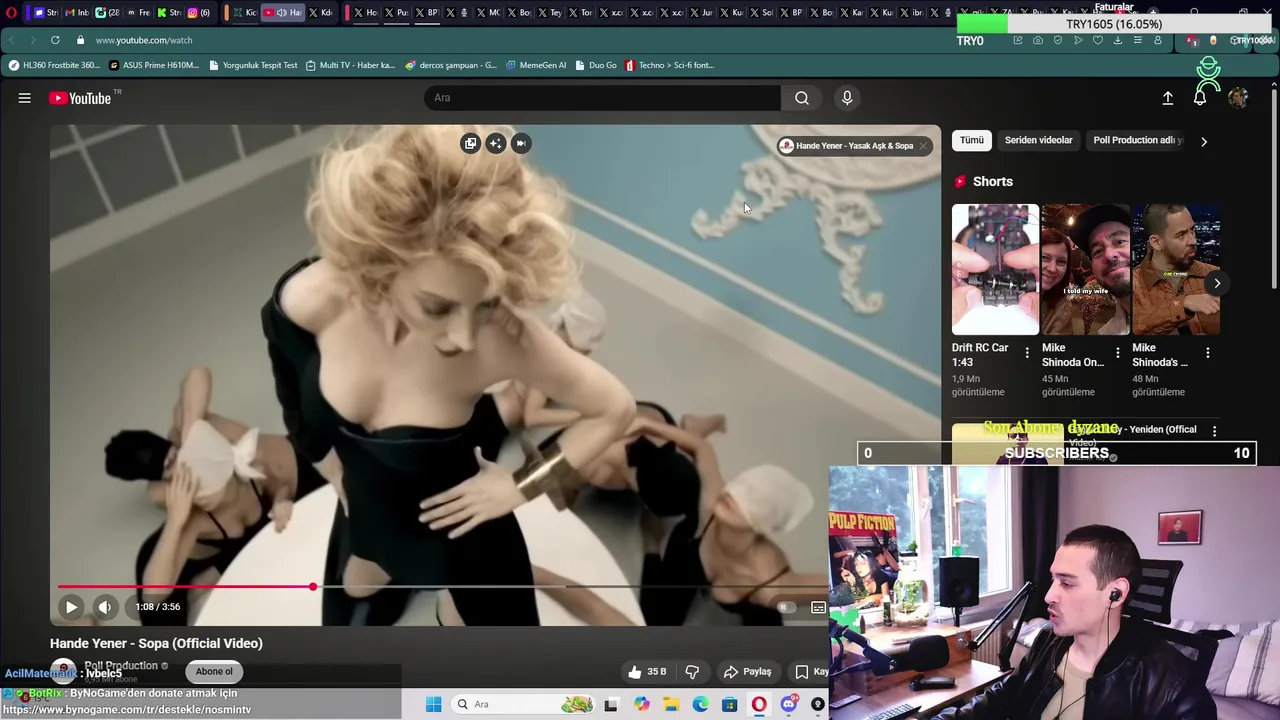Viewport: 1280px width, 720px height.
Task: Focus the YouTube Ara search field
Action: [603, 98]
